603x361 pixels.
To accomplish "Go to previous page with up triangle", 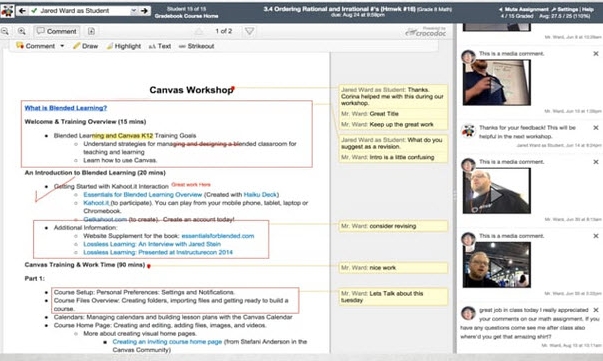I will click(x=199, y=31).
